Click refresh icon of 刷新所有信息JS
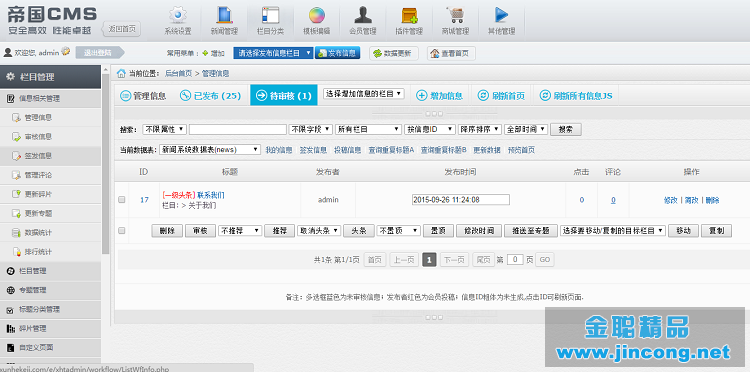 [x=545, y=95]
